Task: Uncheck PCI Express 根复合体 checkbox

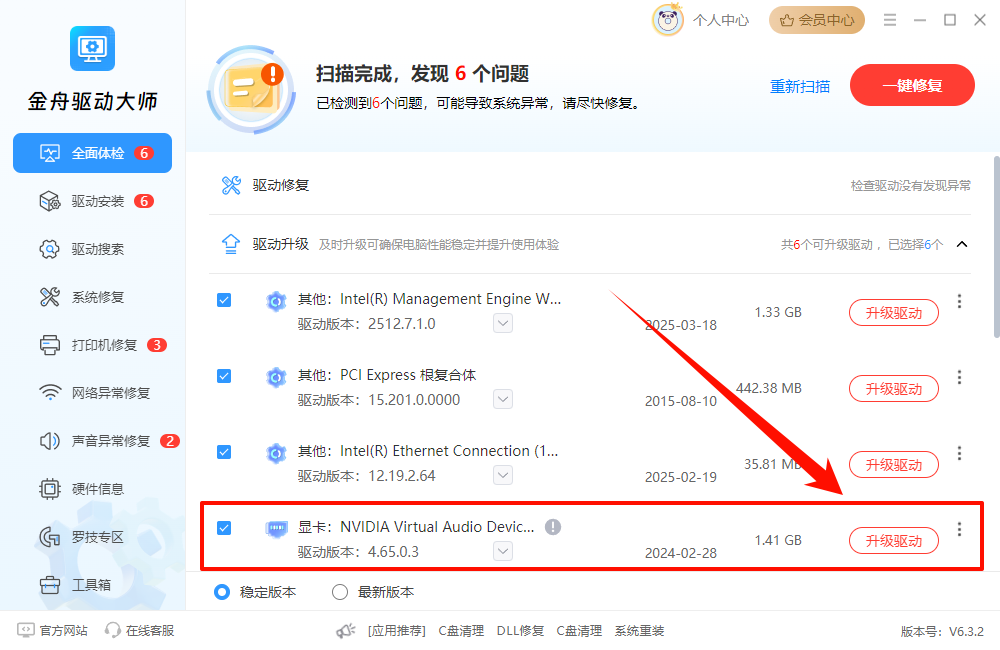Action: [224, 376]
